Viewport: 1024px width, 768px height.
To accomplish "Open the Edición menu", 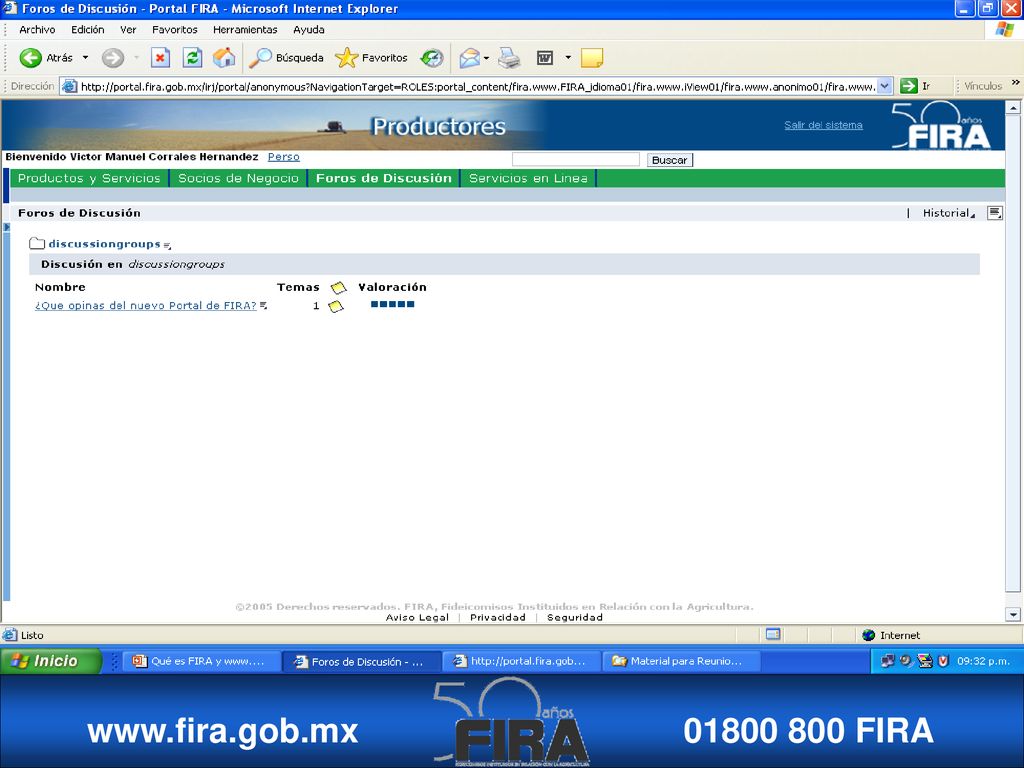I will pyautogui.click(x=88, y=29).
